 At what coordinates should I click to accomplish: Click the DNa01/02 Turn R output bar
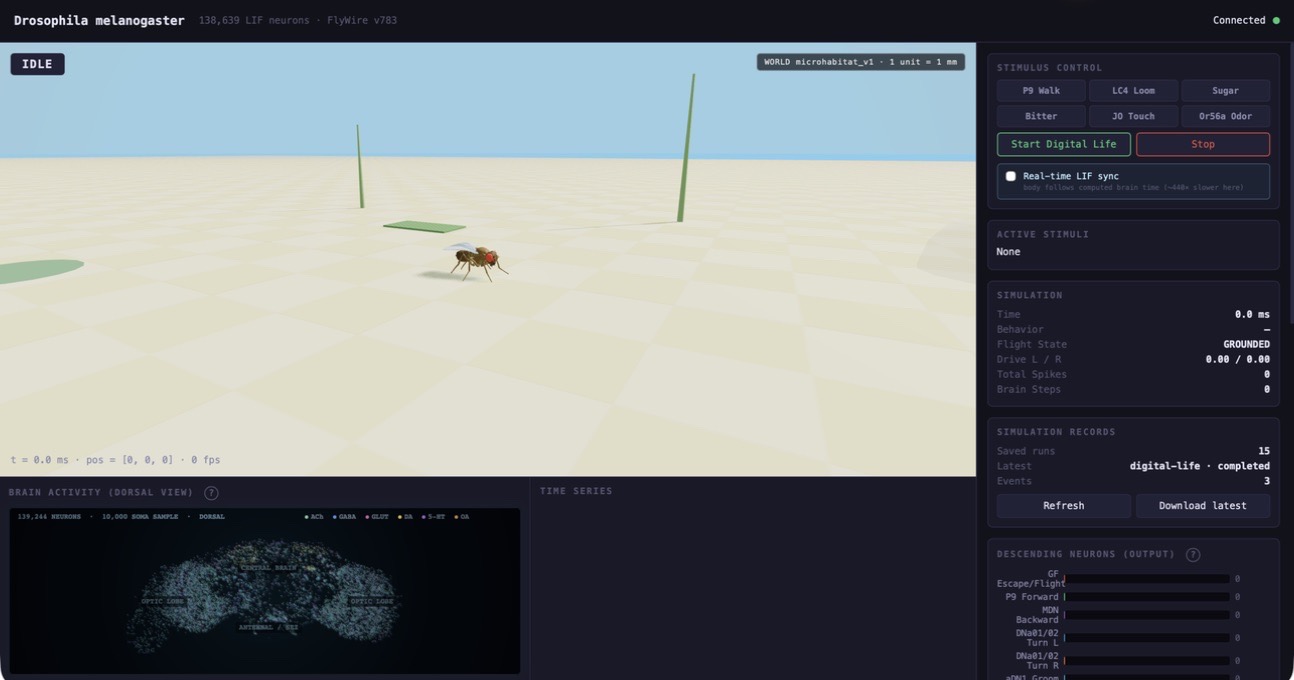[1147, 661]
